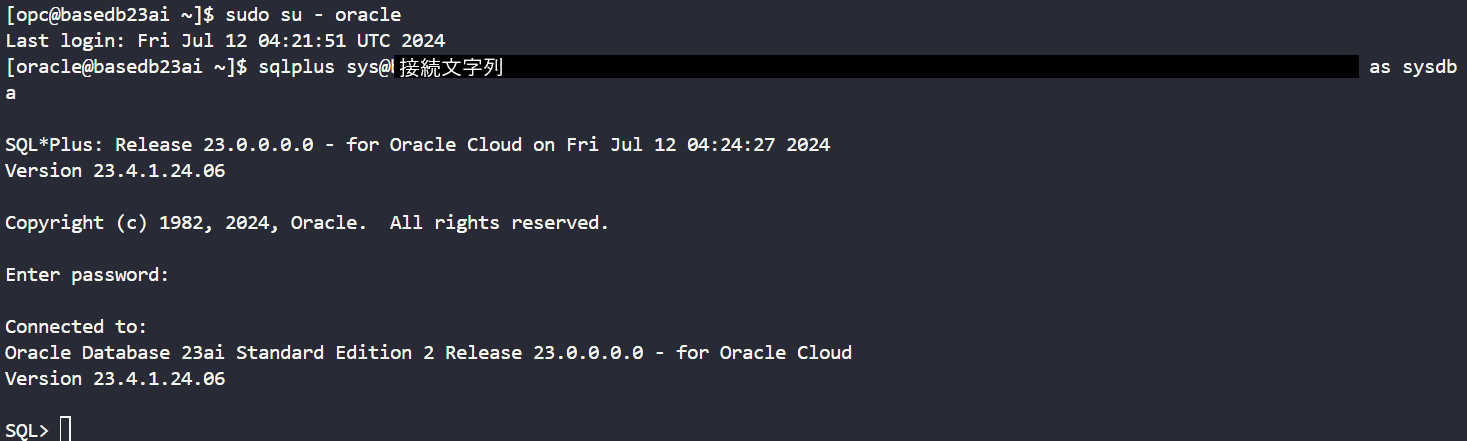This screenshot has height=441, width=1467.
Task: Click the black redacted connection string bar
Action: coord(930,67)
